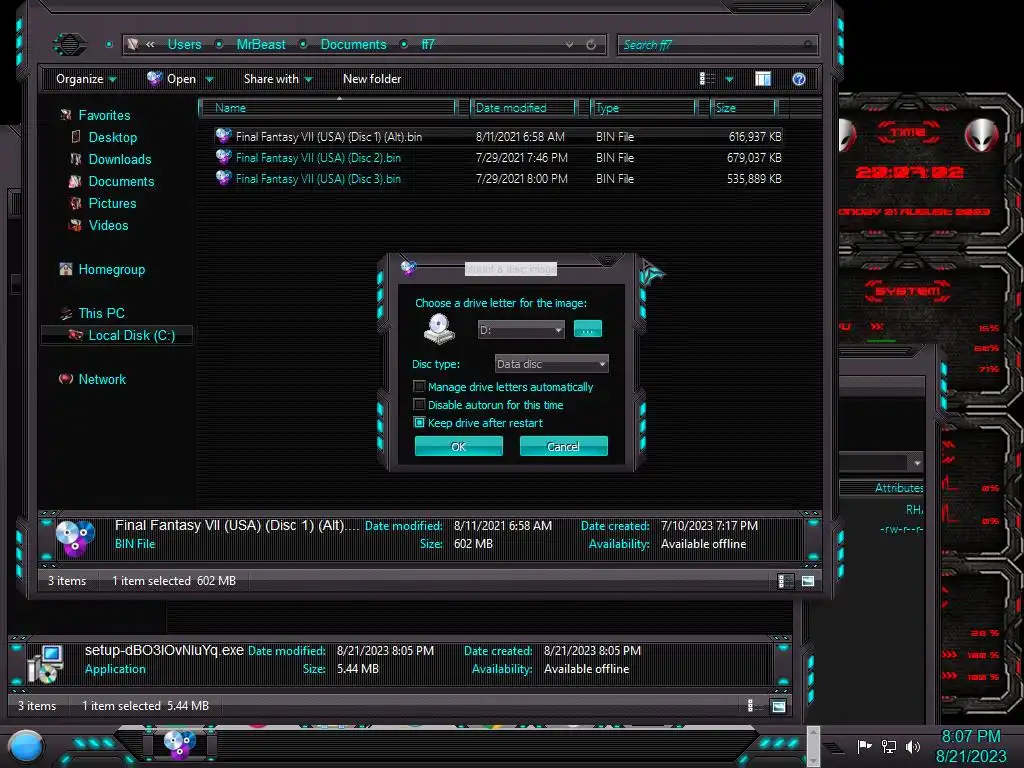
Task: Expand the Open button dropdown arrow
Action: [x=210, y=80]
